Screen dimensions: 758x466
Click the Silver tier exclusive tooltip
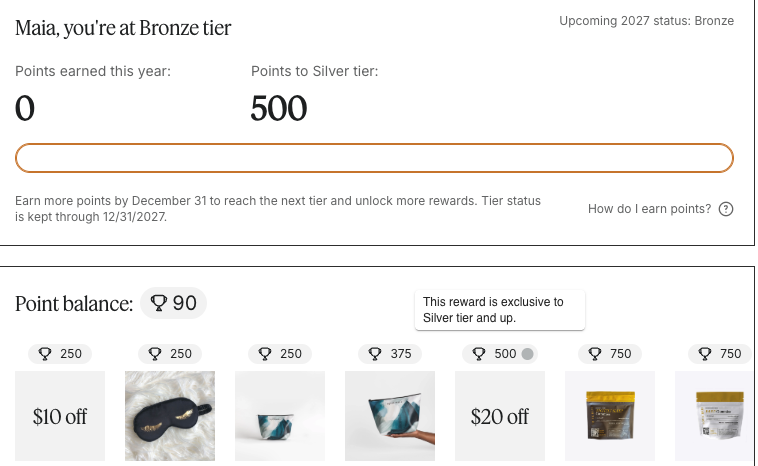499,310
